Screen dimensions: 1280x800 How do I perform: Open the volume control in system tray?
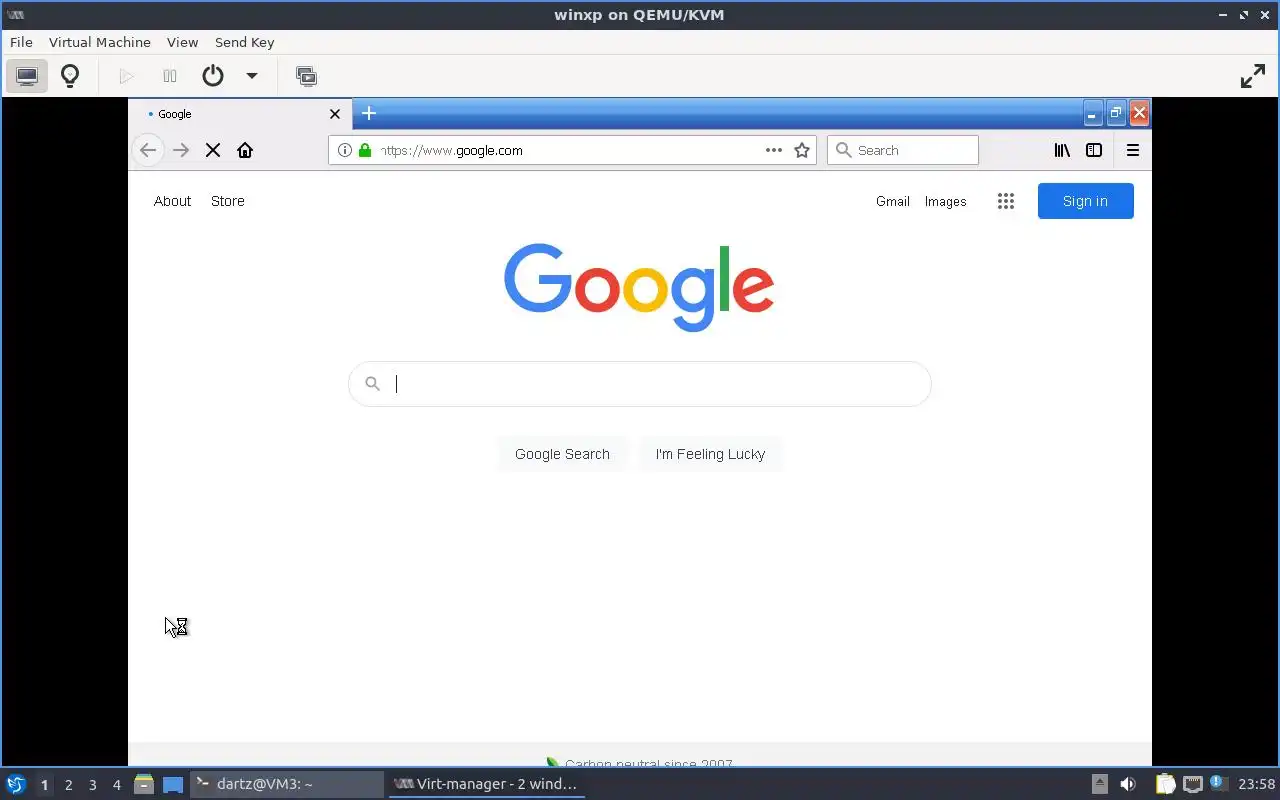1128,784
